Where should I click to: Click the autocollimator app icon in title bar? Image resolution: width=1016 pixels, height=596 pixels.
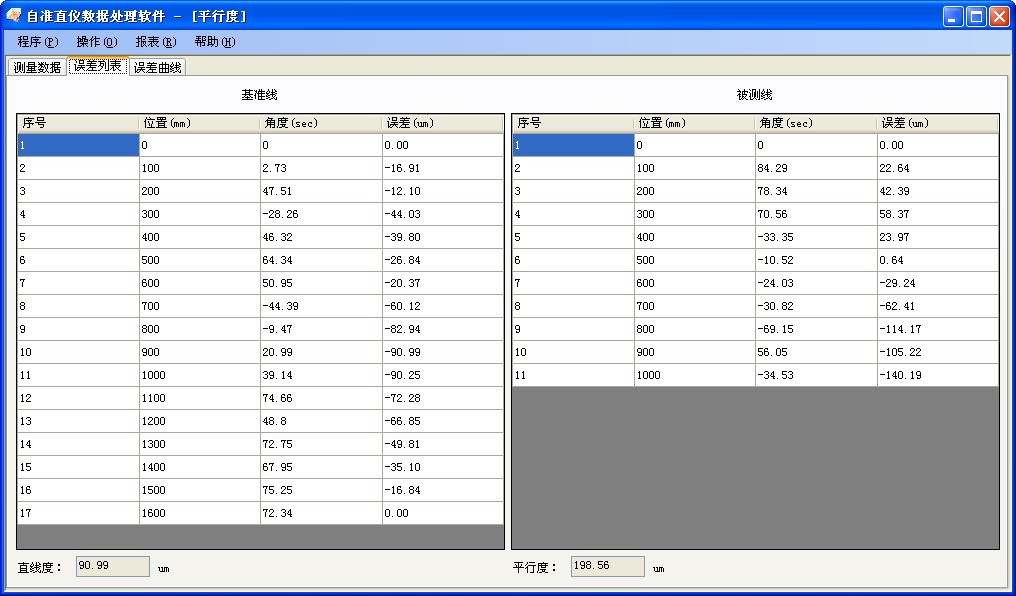pos(14,15)
